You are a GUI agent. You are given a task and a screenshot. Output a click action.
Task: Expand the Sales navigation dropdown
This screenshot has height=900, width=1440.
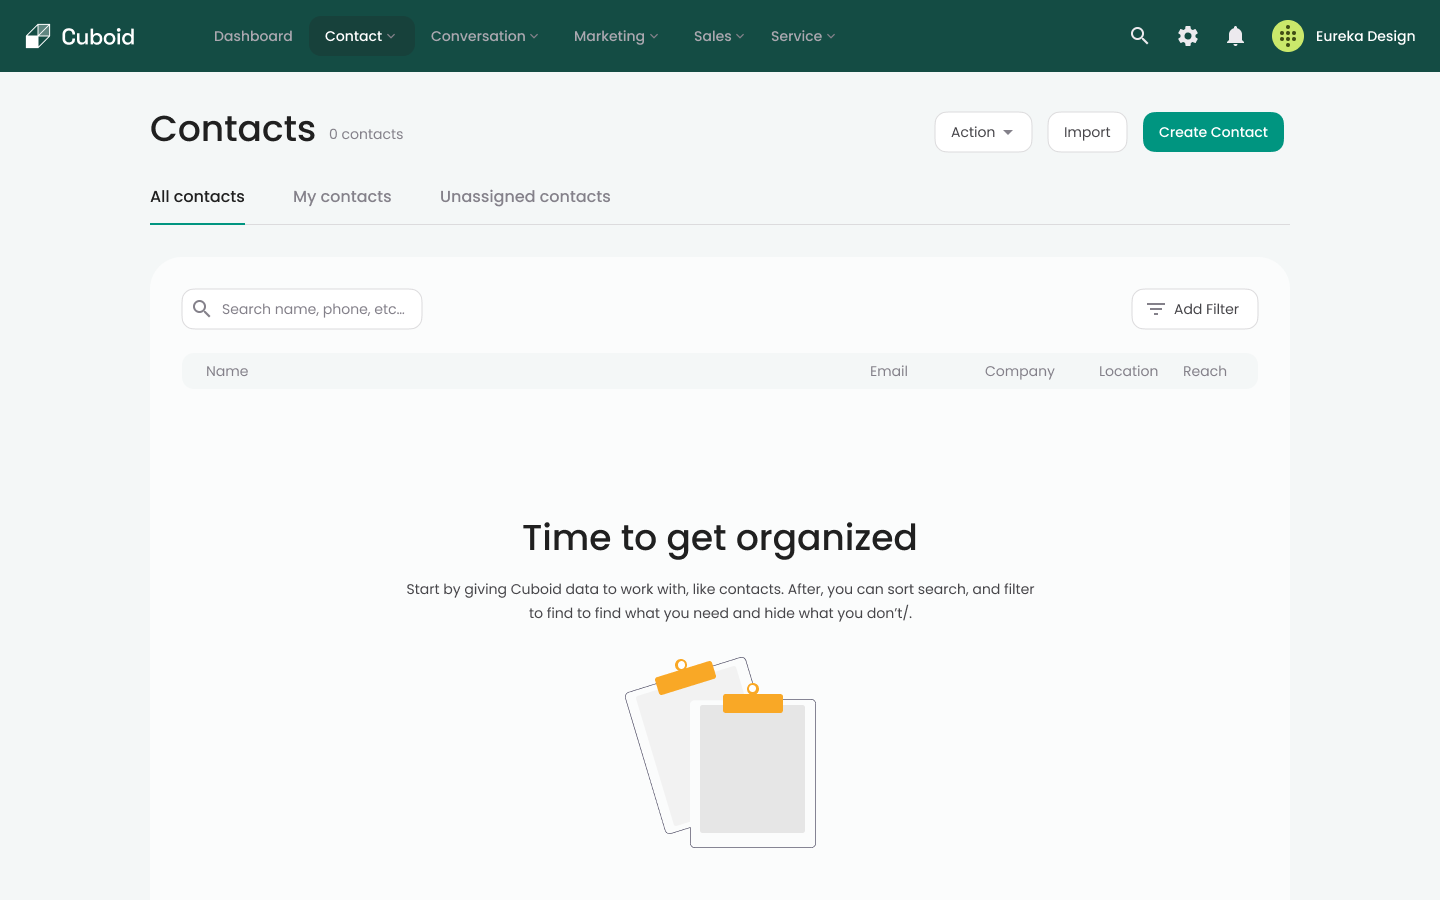coord(718,36)
